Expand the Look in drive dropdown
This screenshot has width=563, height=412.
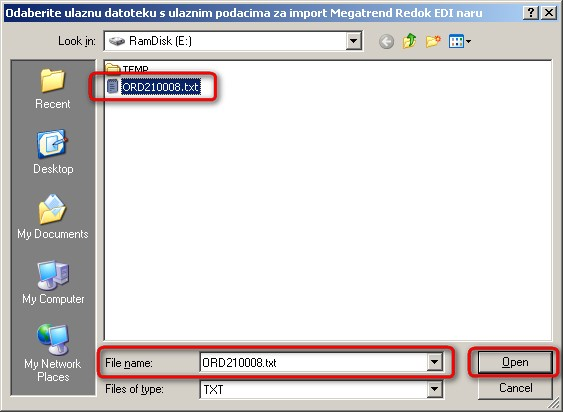(353, 41)
